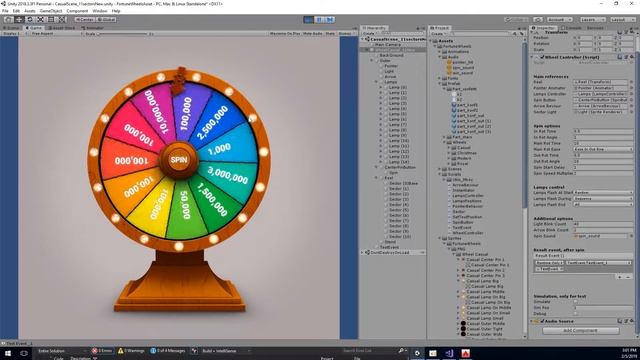
Task: Open the Component menu
Action: pyautogui.click(x=77, y=11)
